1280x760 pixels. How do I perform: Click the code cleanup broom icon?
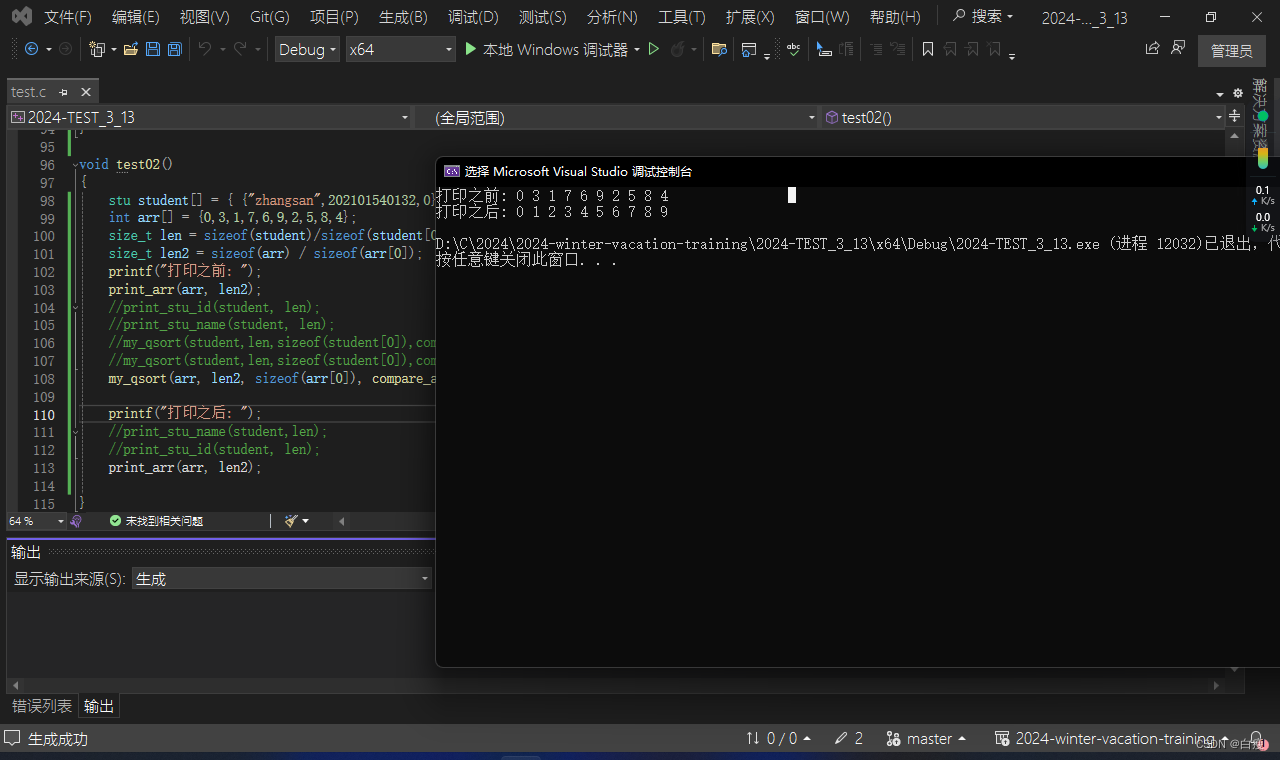pos(291,521)
